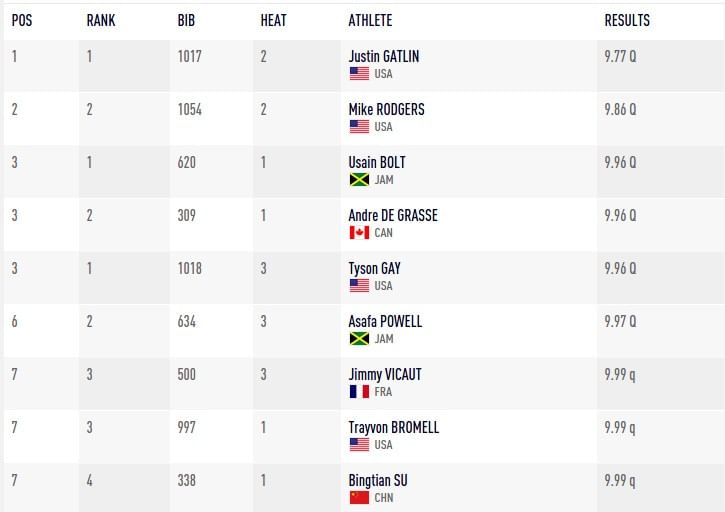This screenshot has height=512, width=725.
Task: Click the HEAT column header
Action: tap(273, 20)
